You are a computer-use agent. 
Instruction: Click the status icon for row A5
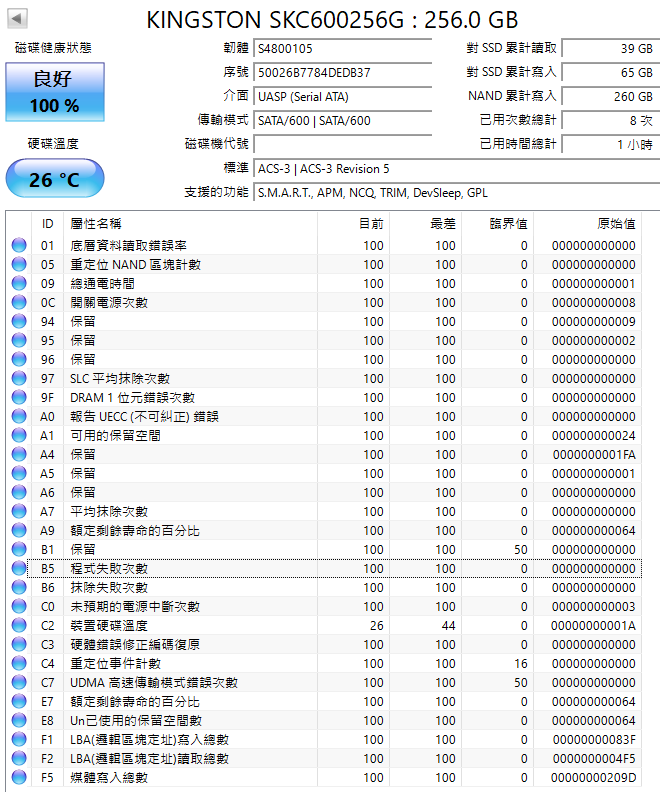[x=19, y=474]
